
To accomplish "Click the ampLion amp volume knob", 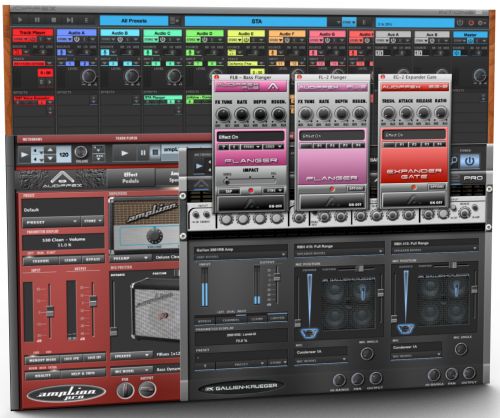I will coord(155,236).
